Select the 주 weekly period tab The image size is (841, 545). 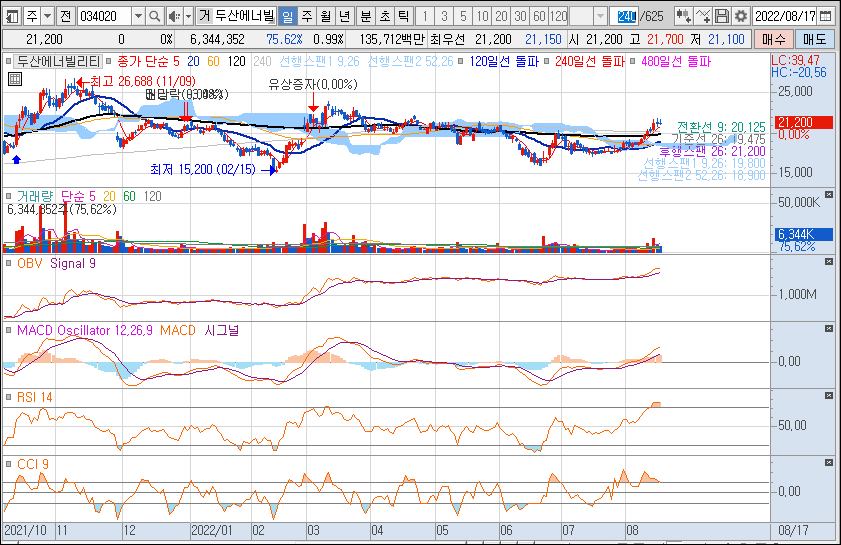pyautogui.click(x=307, y=17)
